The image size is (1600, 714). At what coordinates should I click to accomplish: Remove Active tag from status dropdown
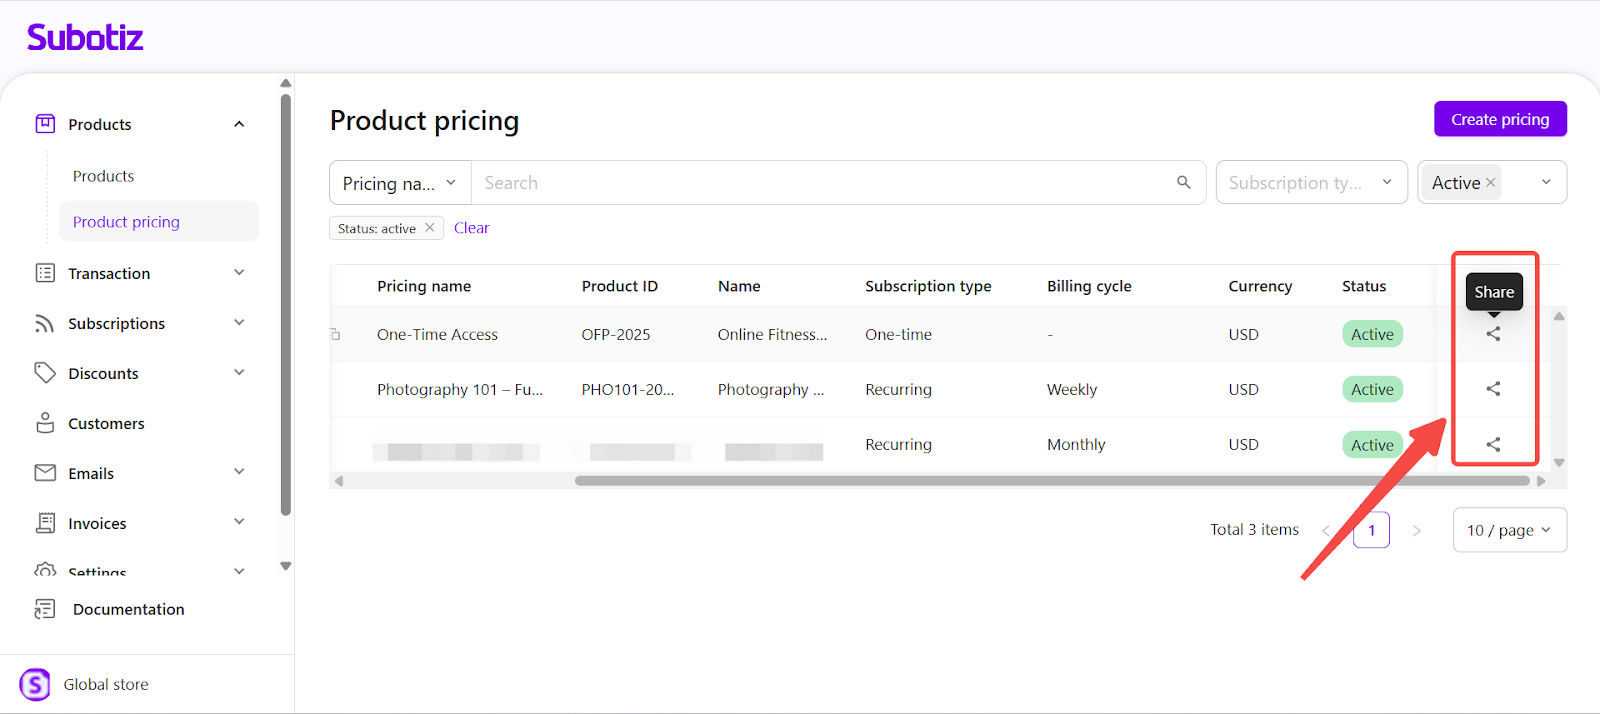1490,183
